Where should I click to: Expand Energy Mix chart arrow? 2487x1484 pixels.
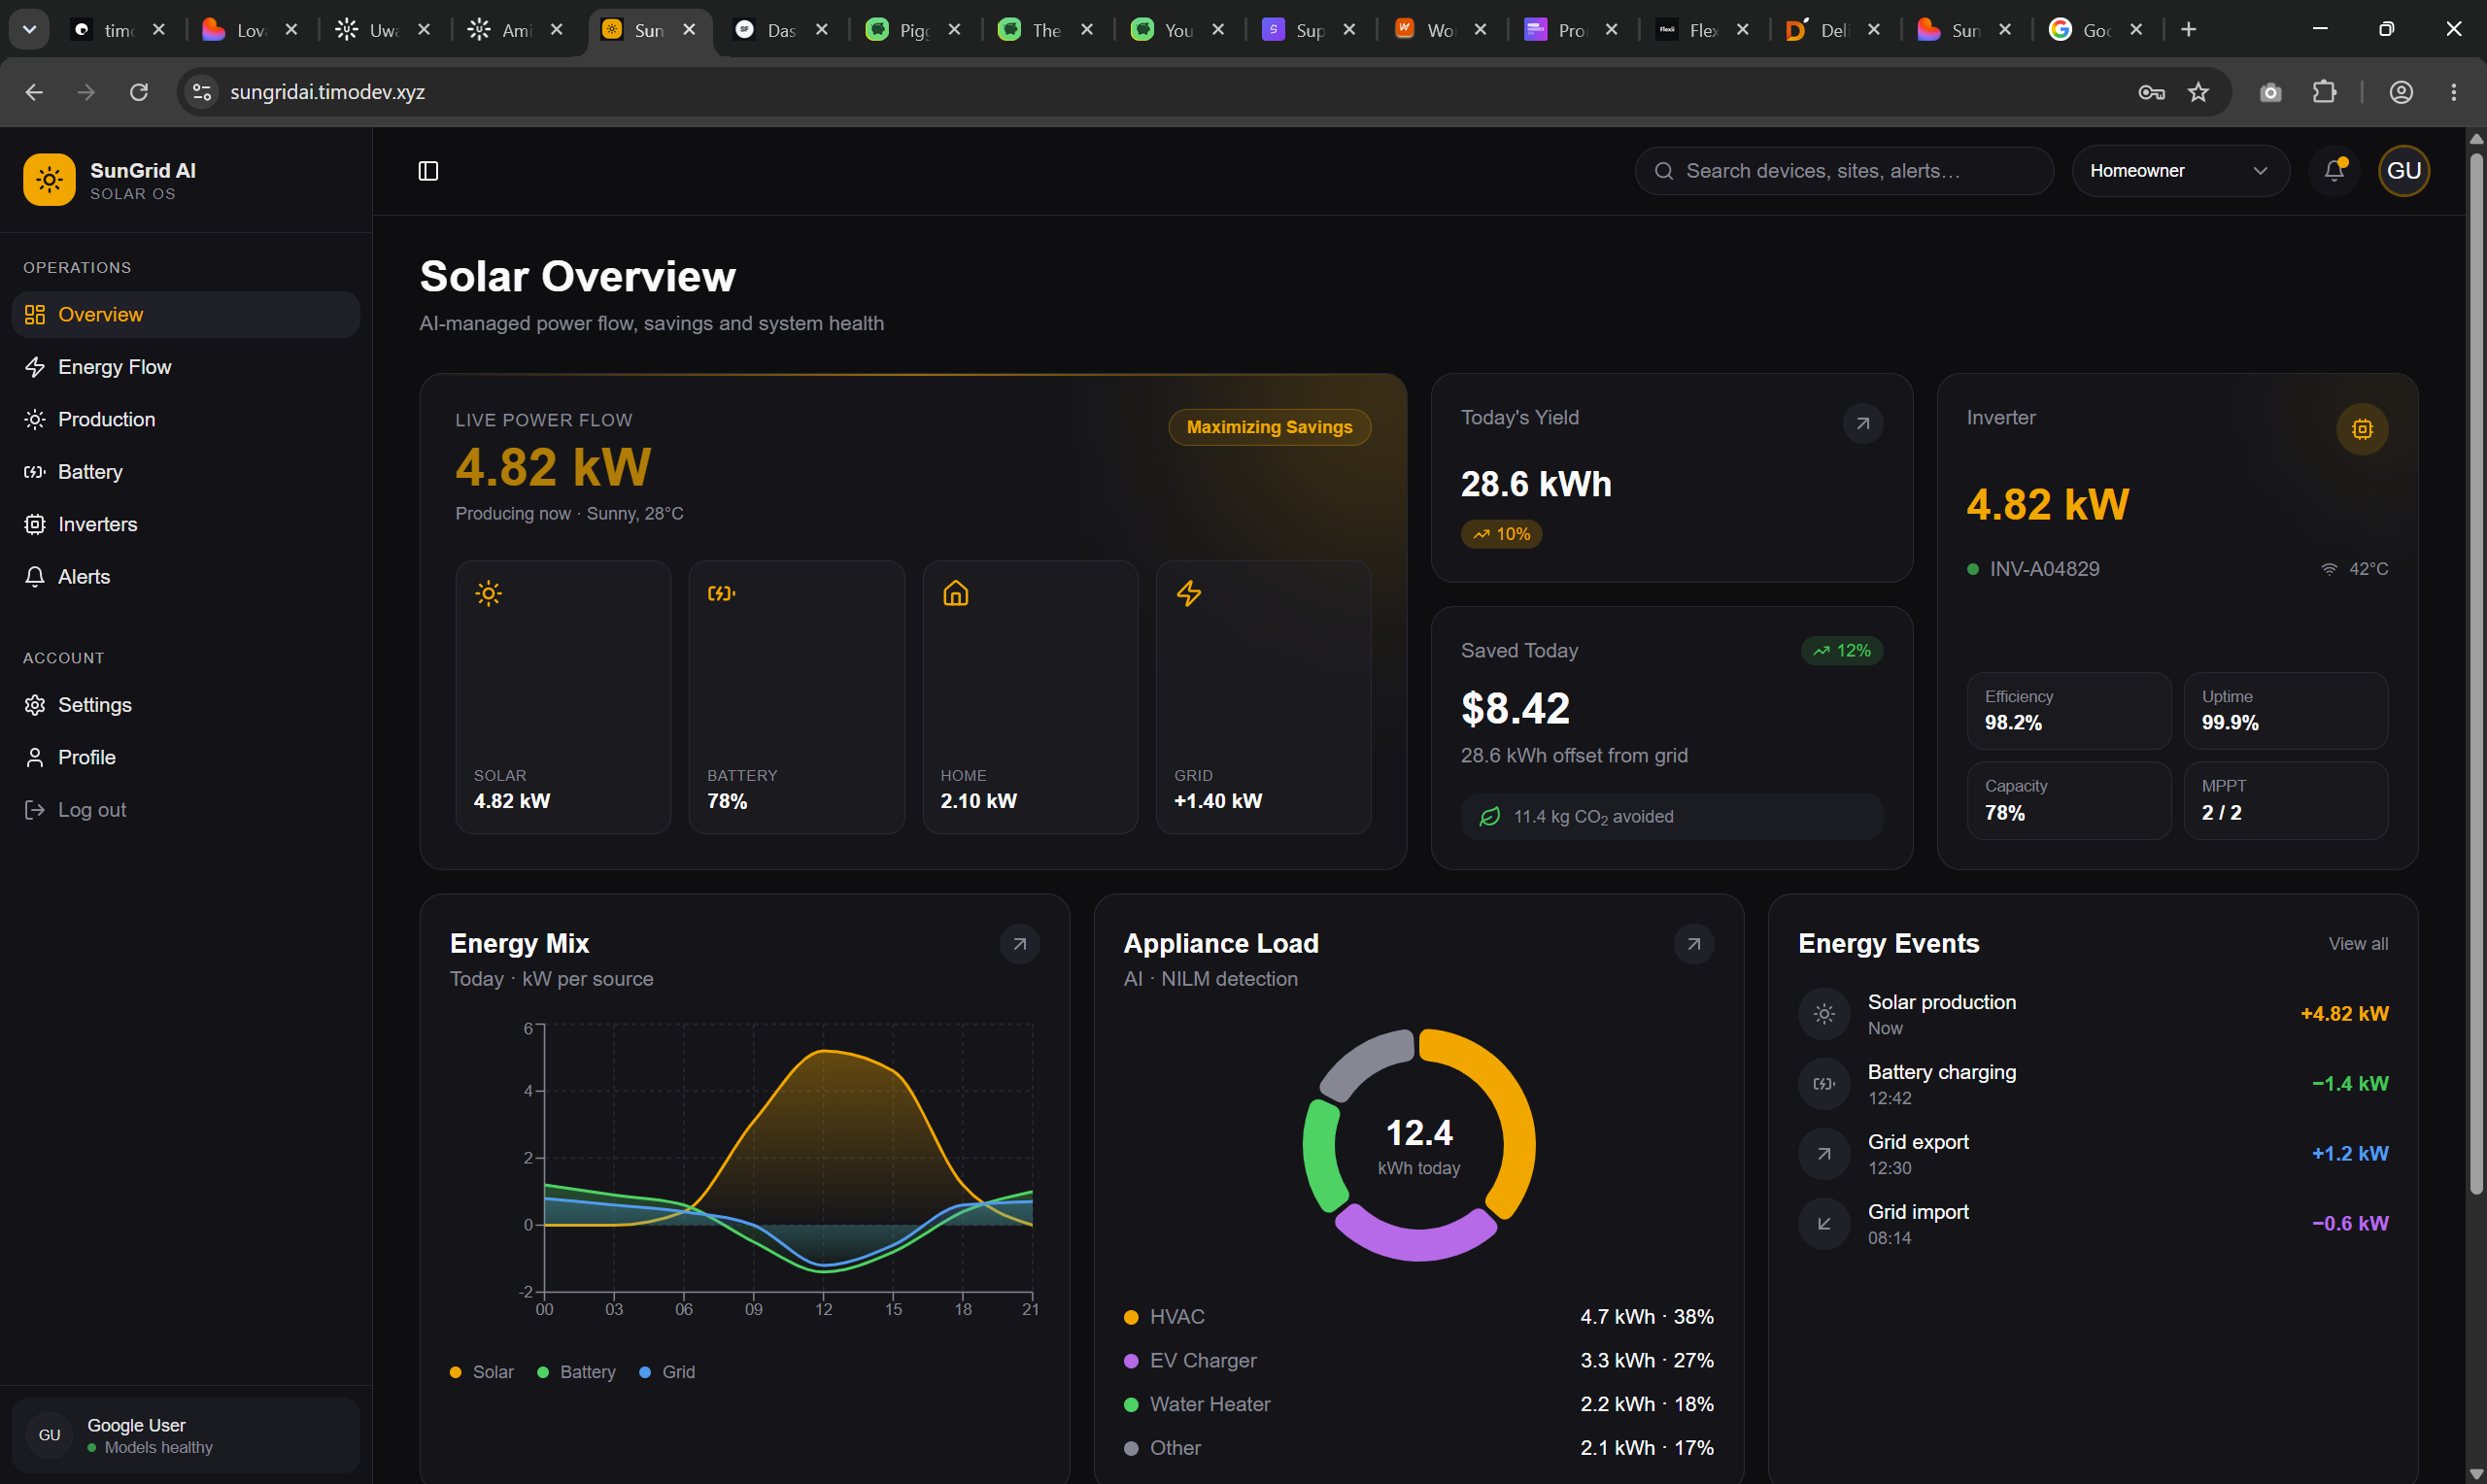pyautogui.click(x=1019, y=944)
